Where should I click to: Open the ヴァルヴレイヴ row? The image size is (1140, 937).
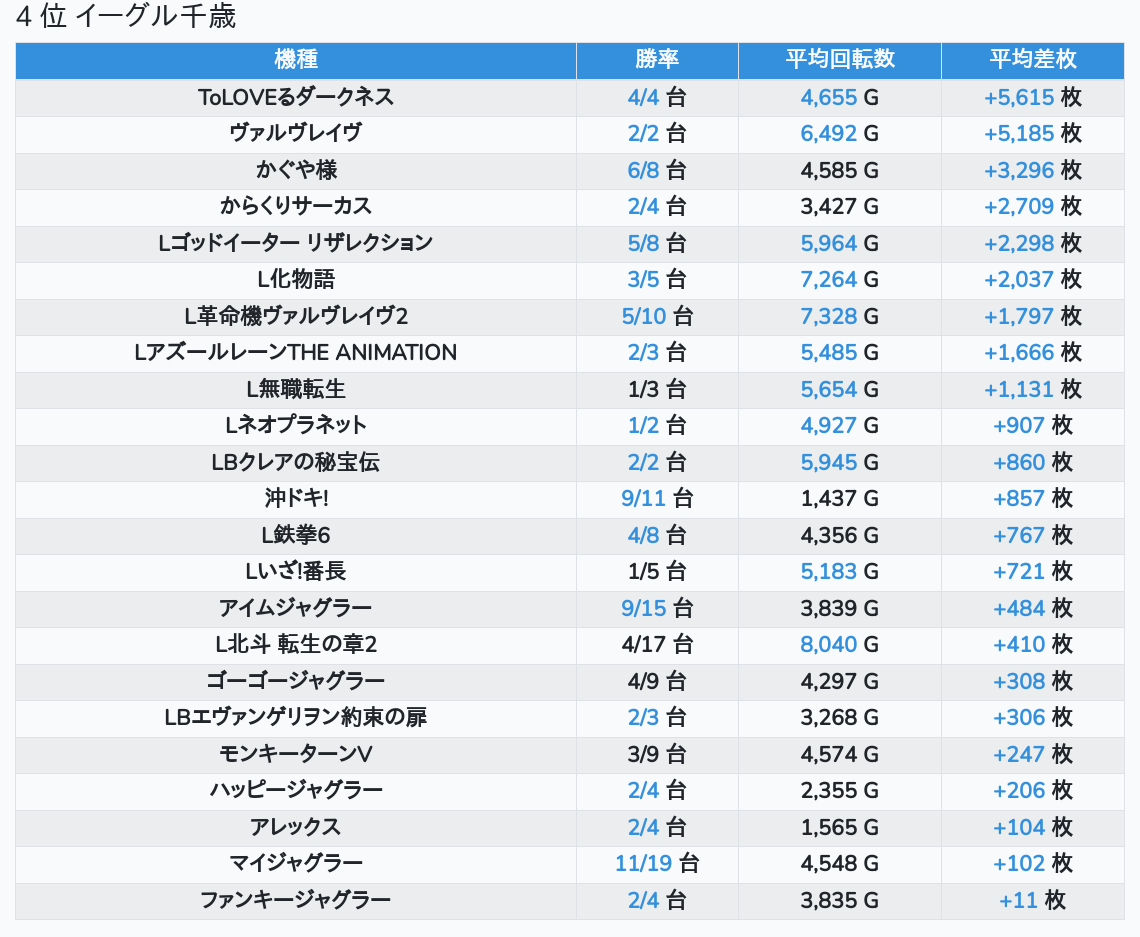click(x=296, y=133)
